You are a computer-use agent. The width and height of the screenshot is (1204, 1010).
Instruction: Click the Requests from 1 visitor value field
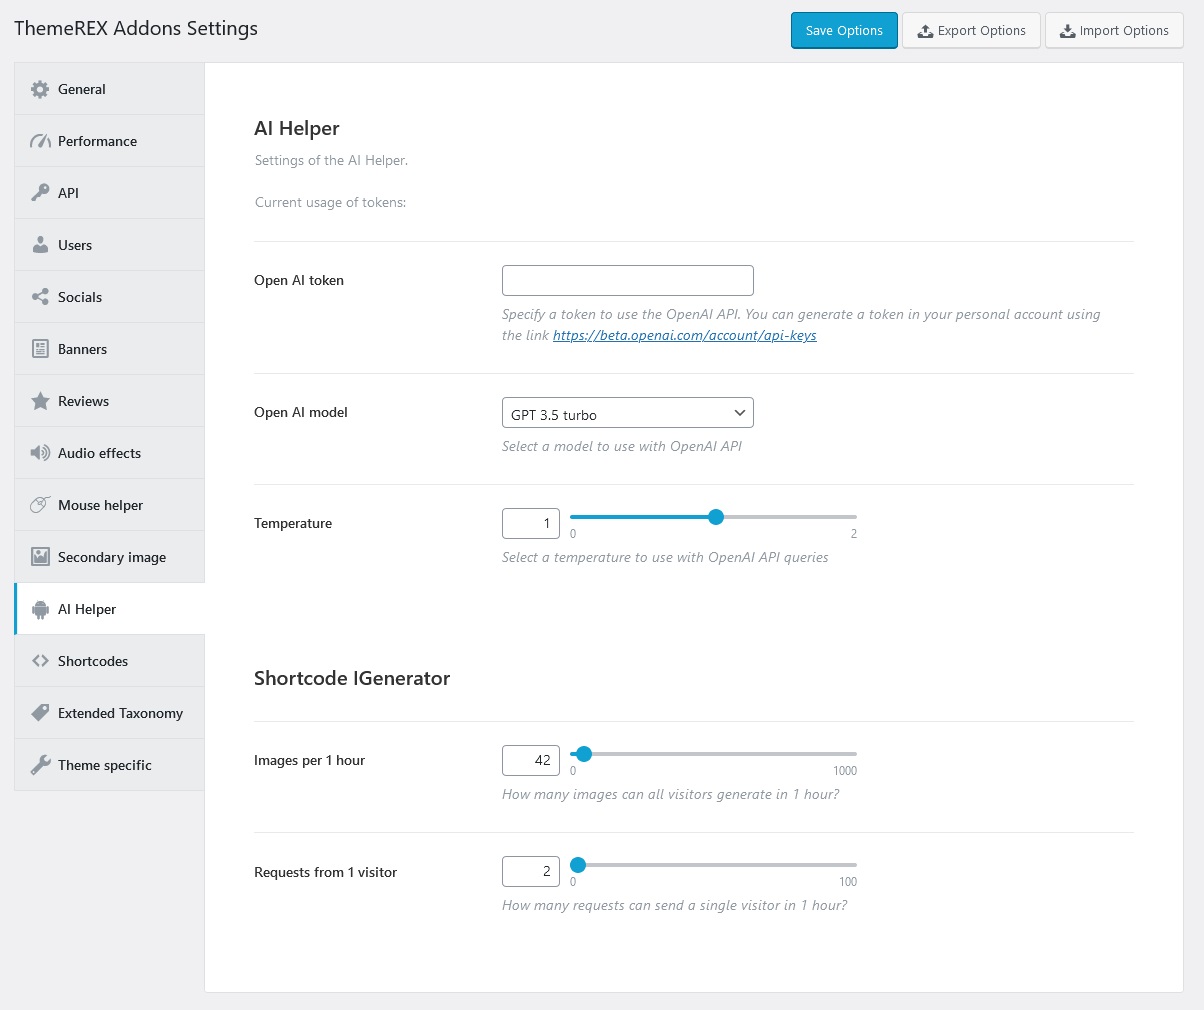click(531, 871)
